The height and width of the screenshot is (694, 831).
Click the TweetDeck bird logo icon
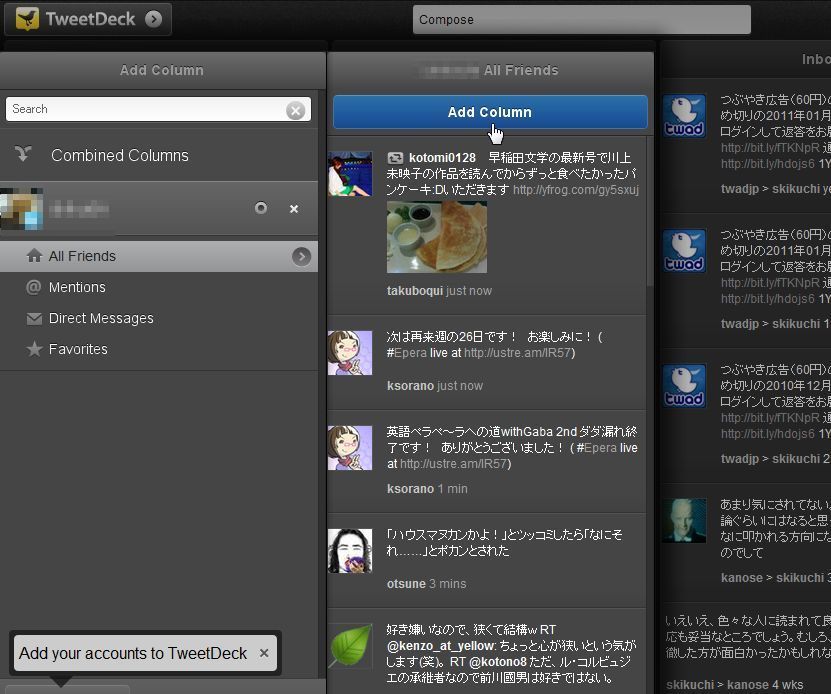pyautogui.click(x=27, y=19)
